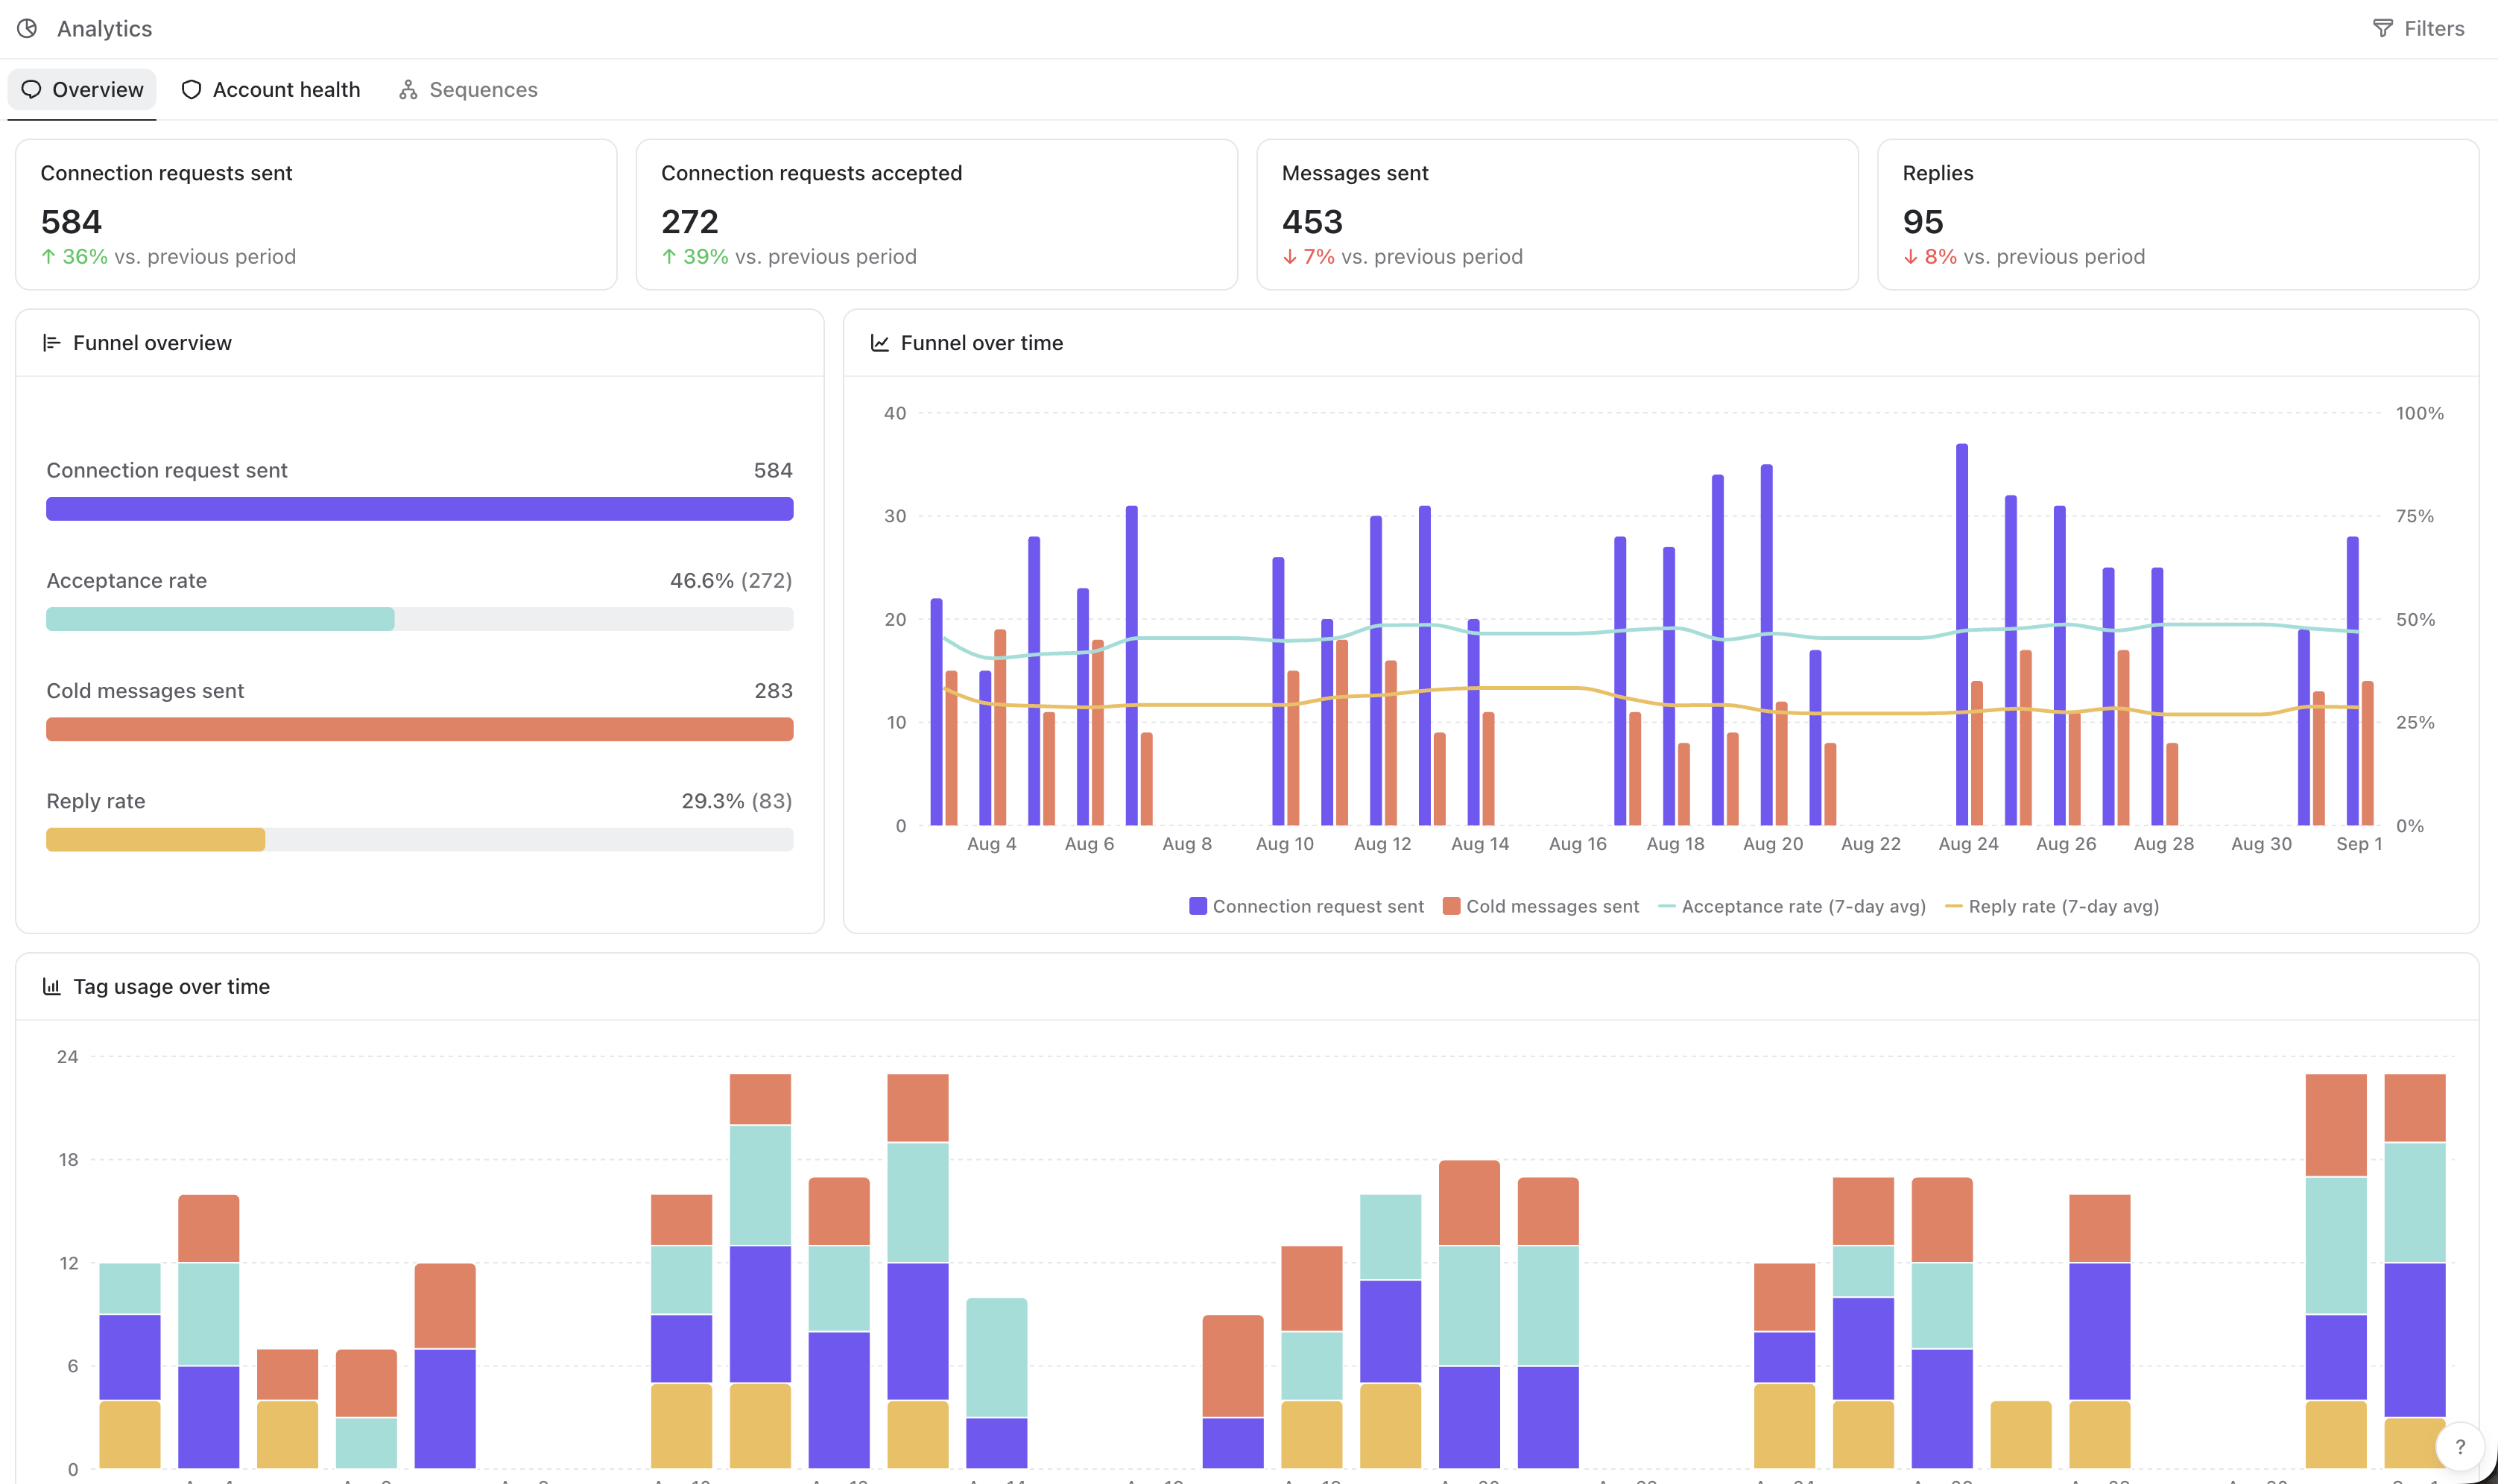This screenshot has height=1484, width=2498.
Task: Click the 8% decrease figure
Action: [1941, 257]
